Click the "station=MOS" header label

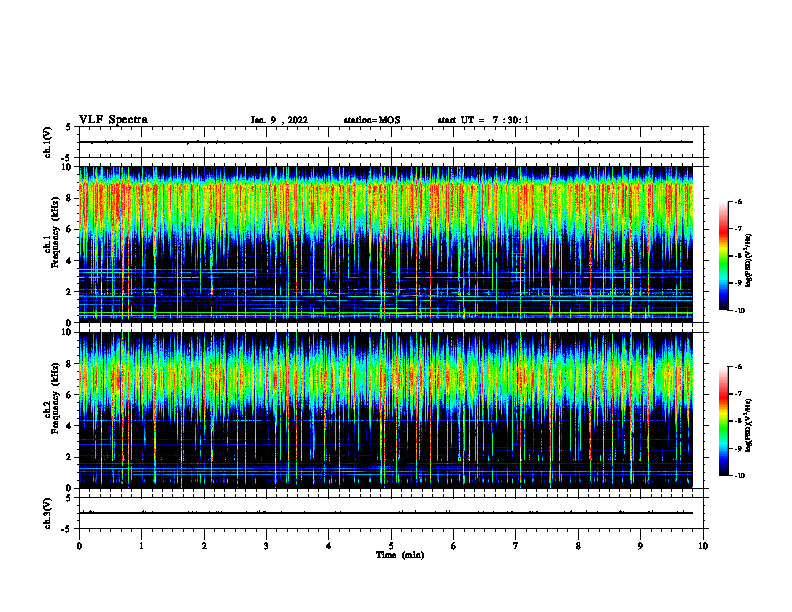(372, 120)
